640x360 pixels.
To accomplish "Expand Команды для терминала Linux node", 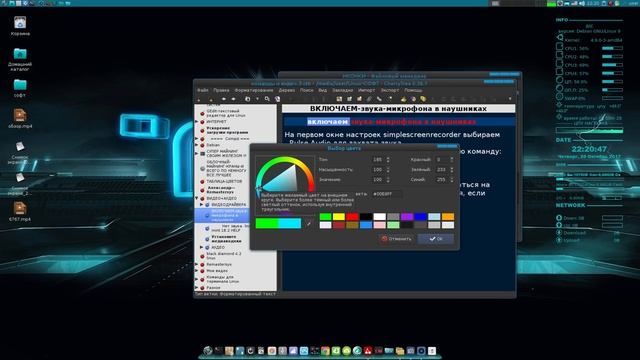I will tap(197, 279).
